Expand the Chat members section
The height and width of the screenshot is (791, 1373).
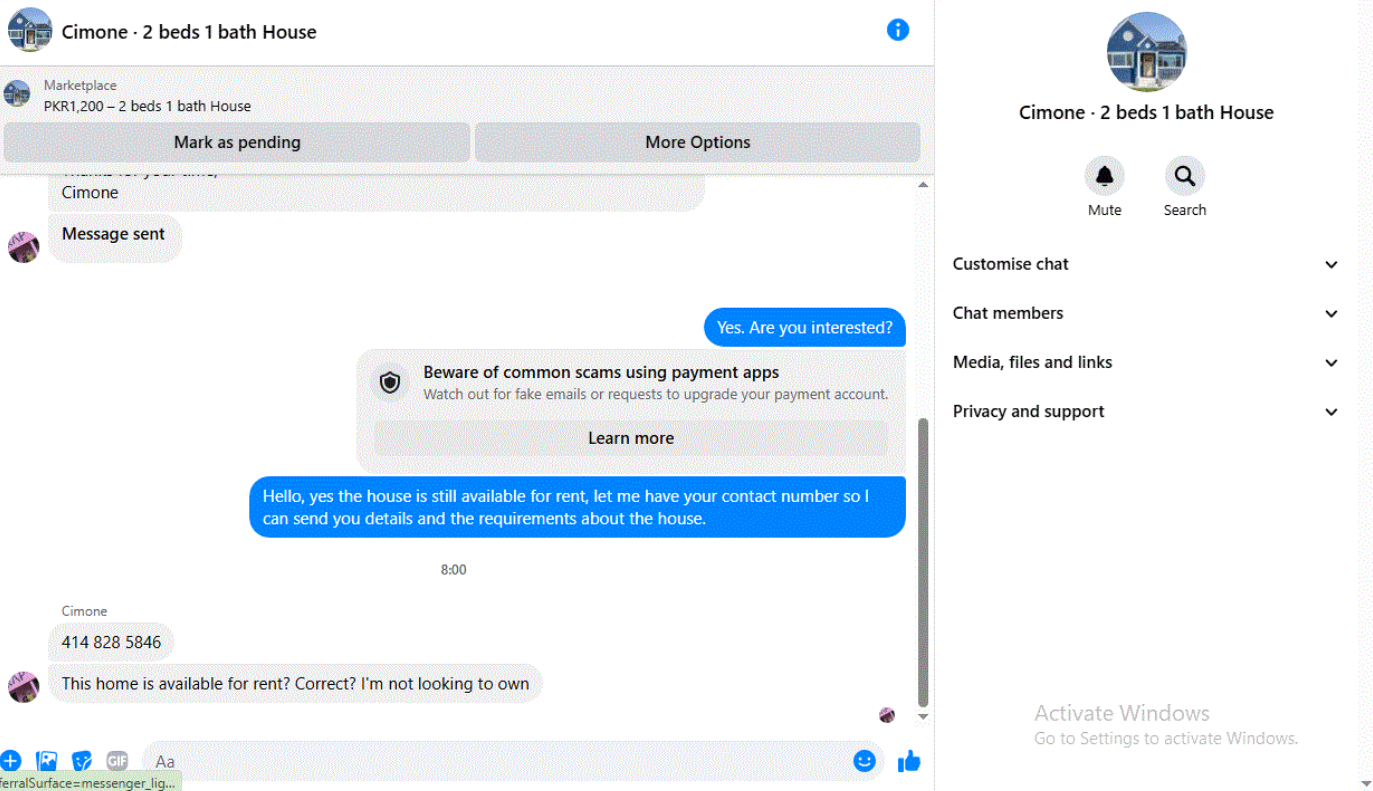pos(1145,313)
